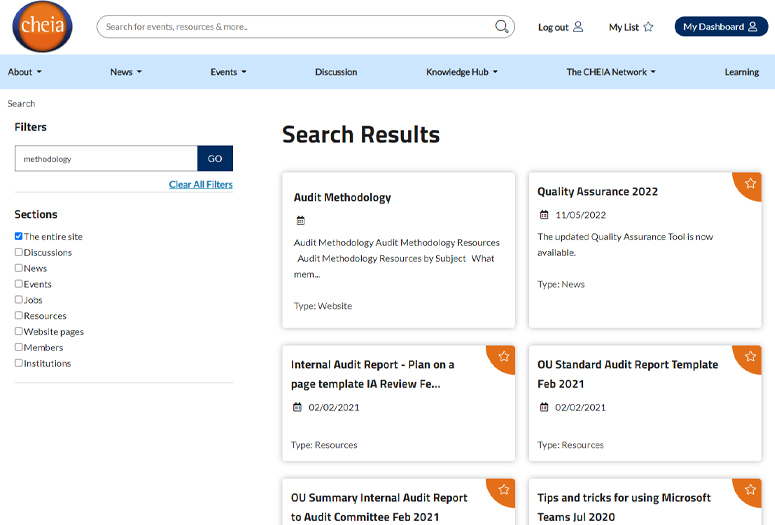Open the Discussion nav item
Viewport: 775px width, 525px height.
336,72
